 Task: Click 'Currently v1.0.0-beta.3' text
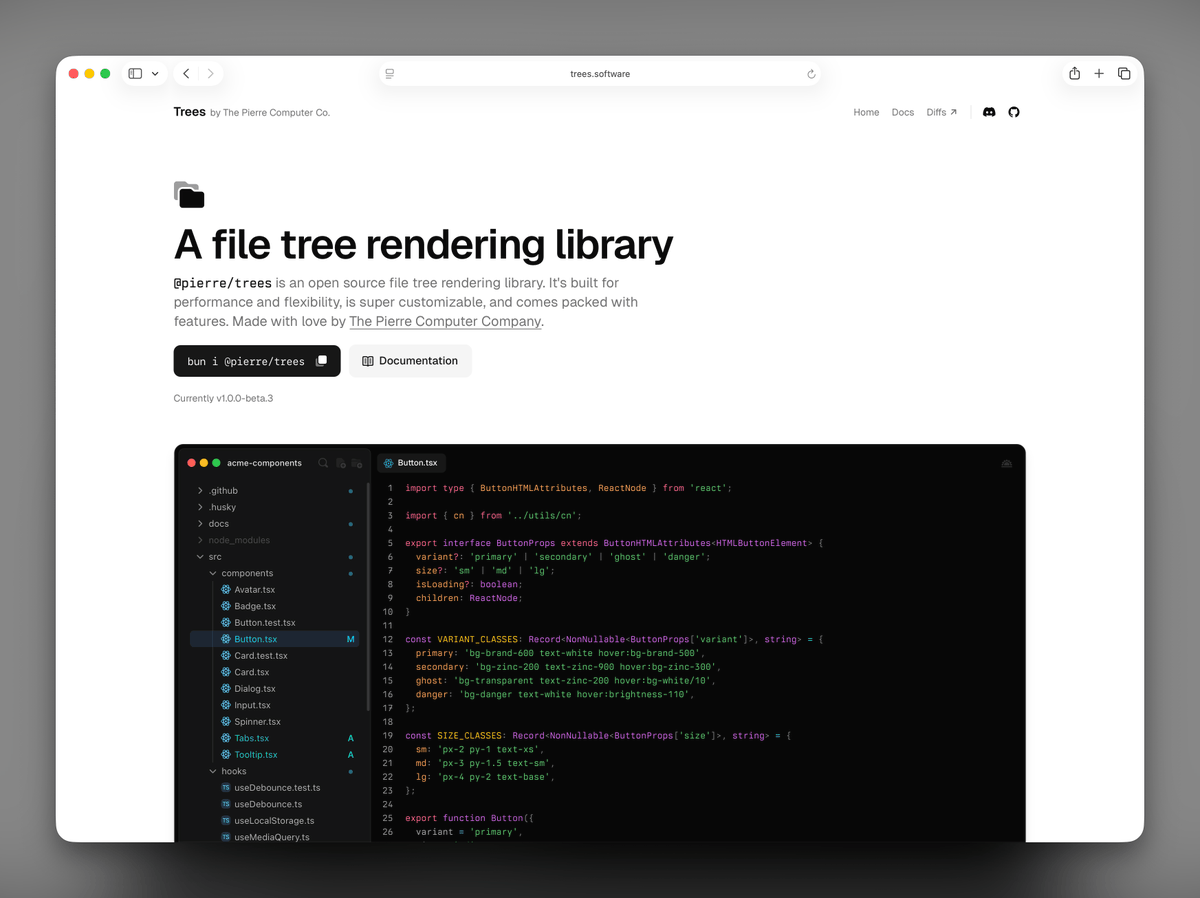click(223, 398)
